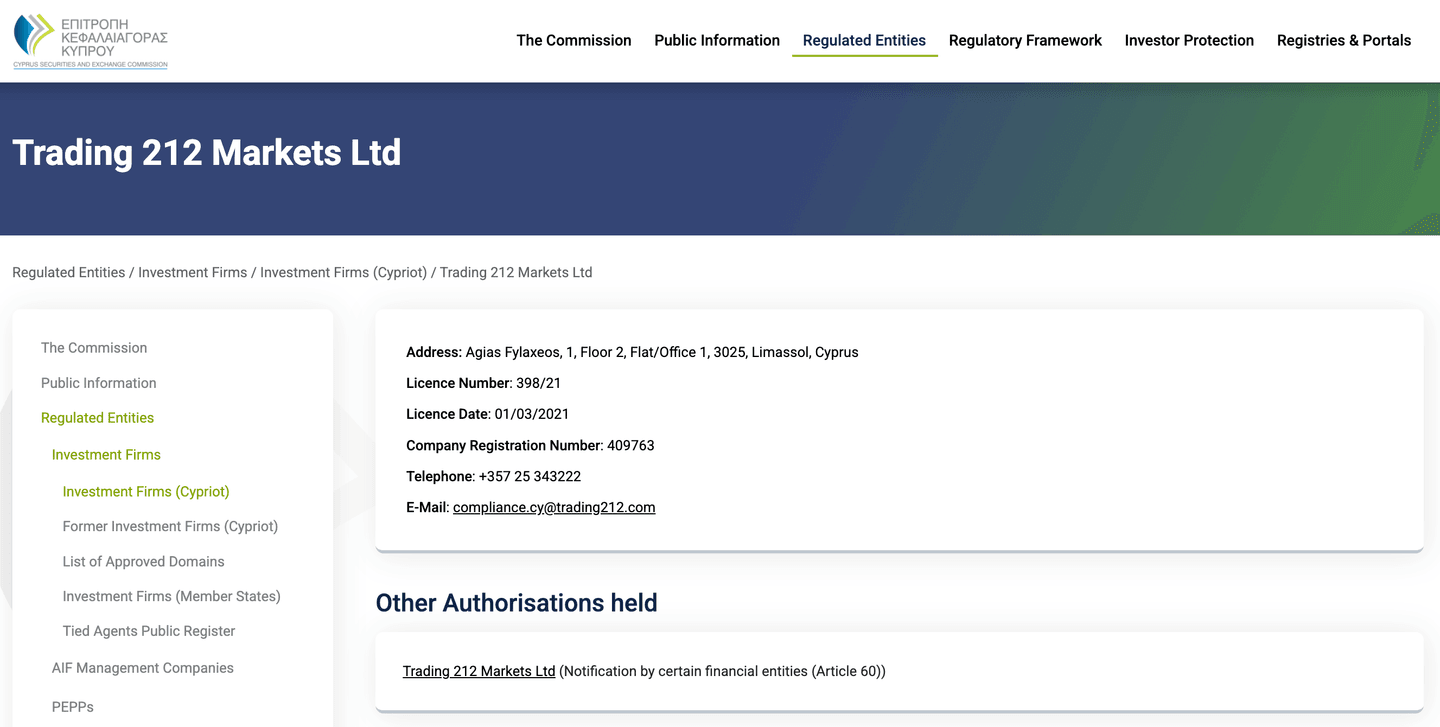Open List of Approved Domains
This screenshot has height=727, width=1440.
pyautogui.click(x=144, y=562)
